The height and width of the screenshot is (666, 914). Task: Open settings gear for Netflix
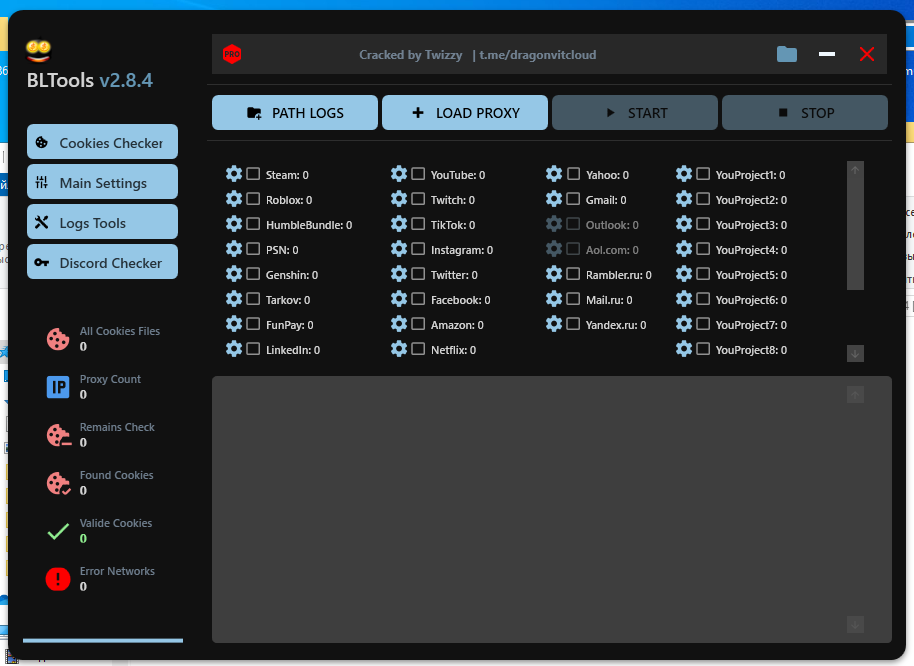399,349
